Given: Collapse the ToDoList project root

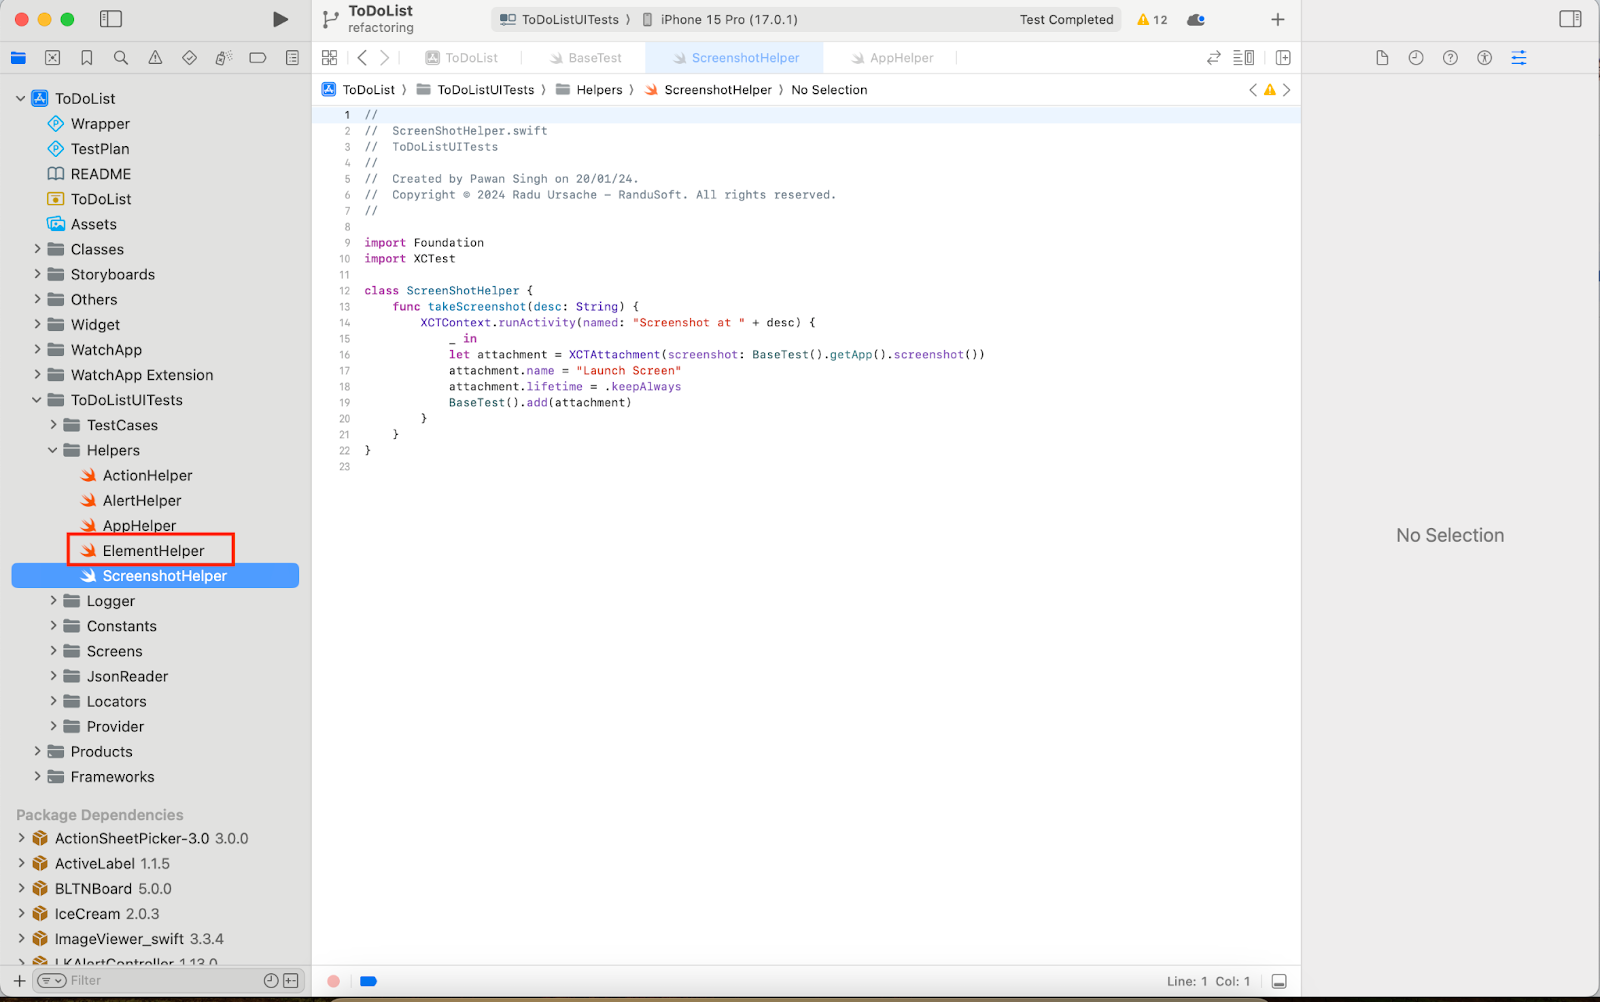Looking at the screenshot, I should coord(21,99).
